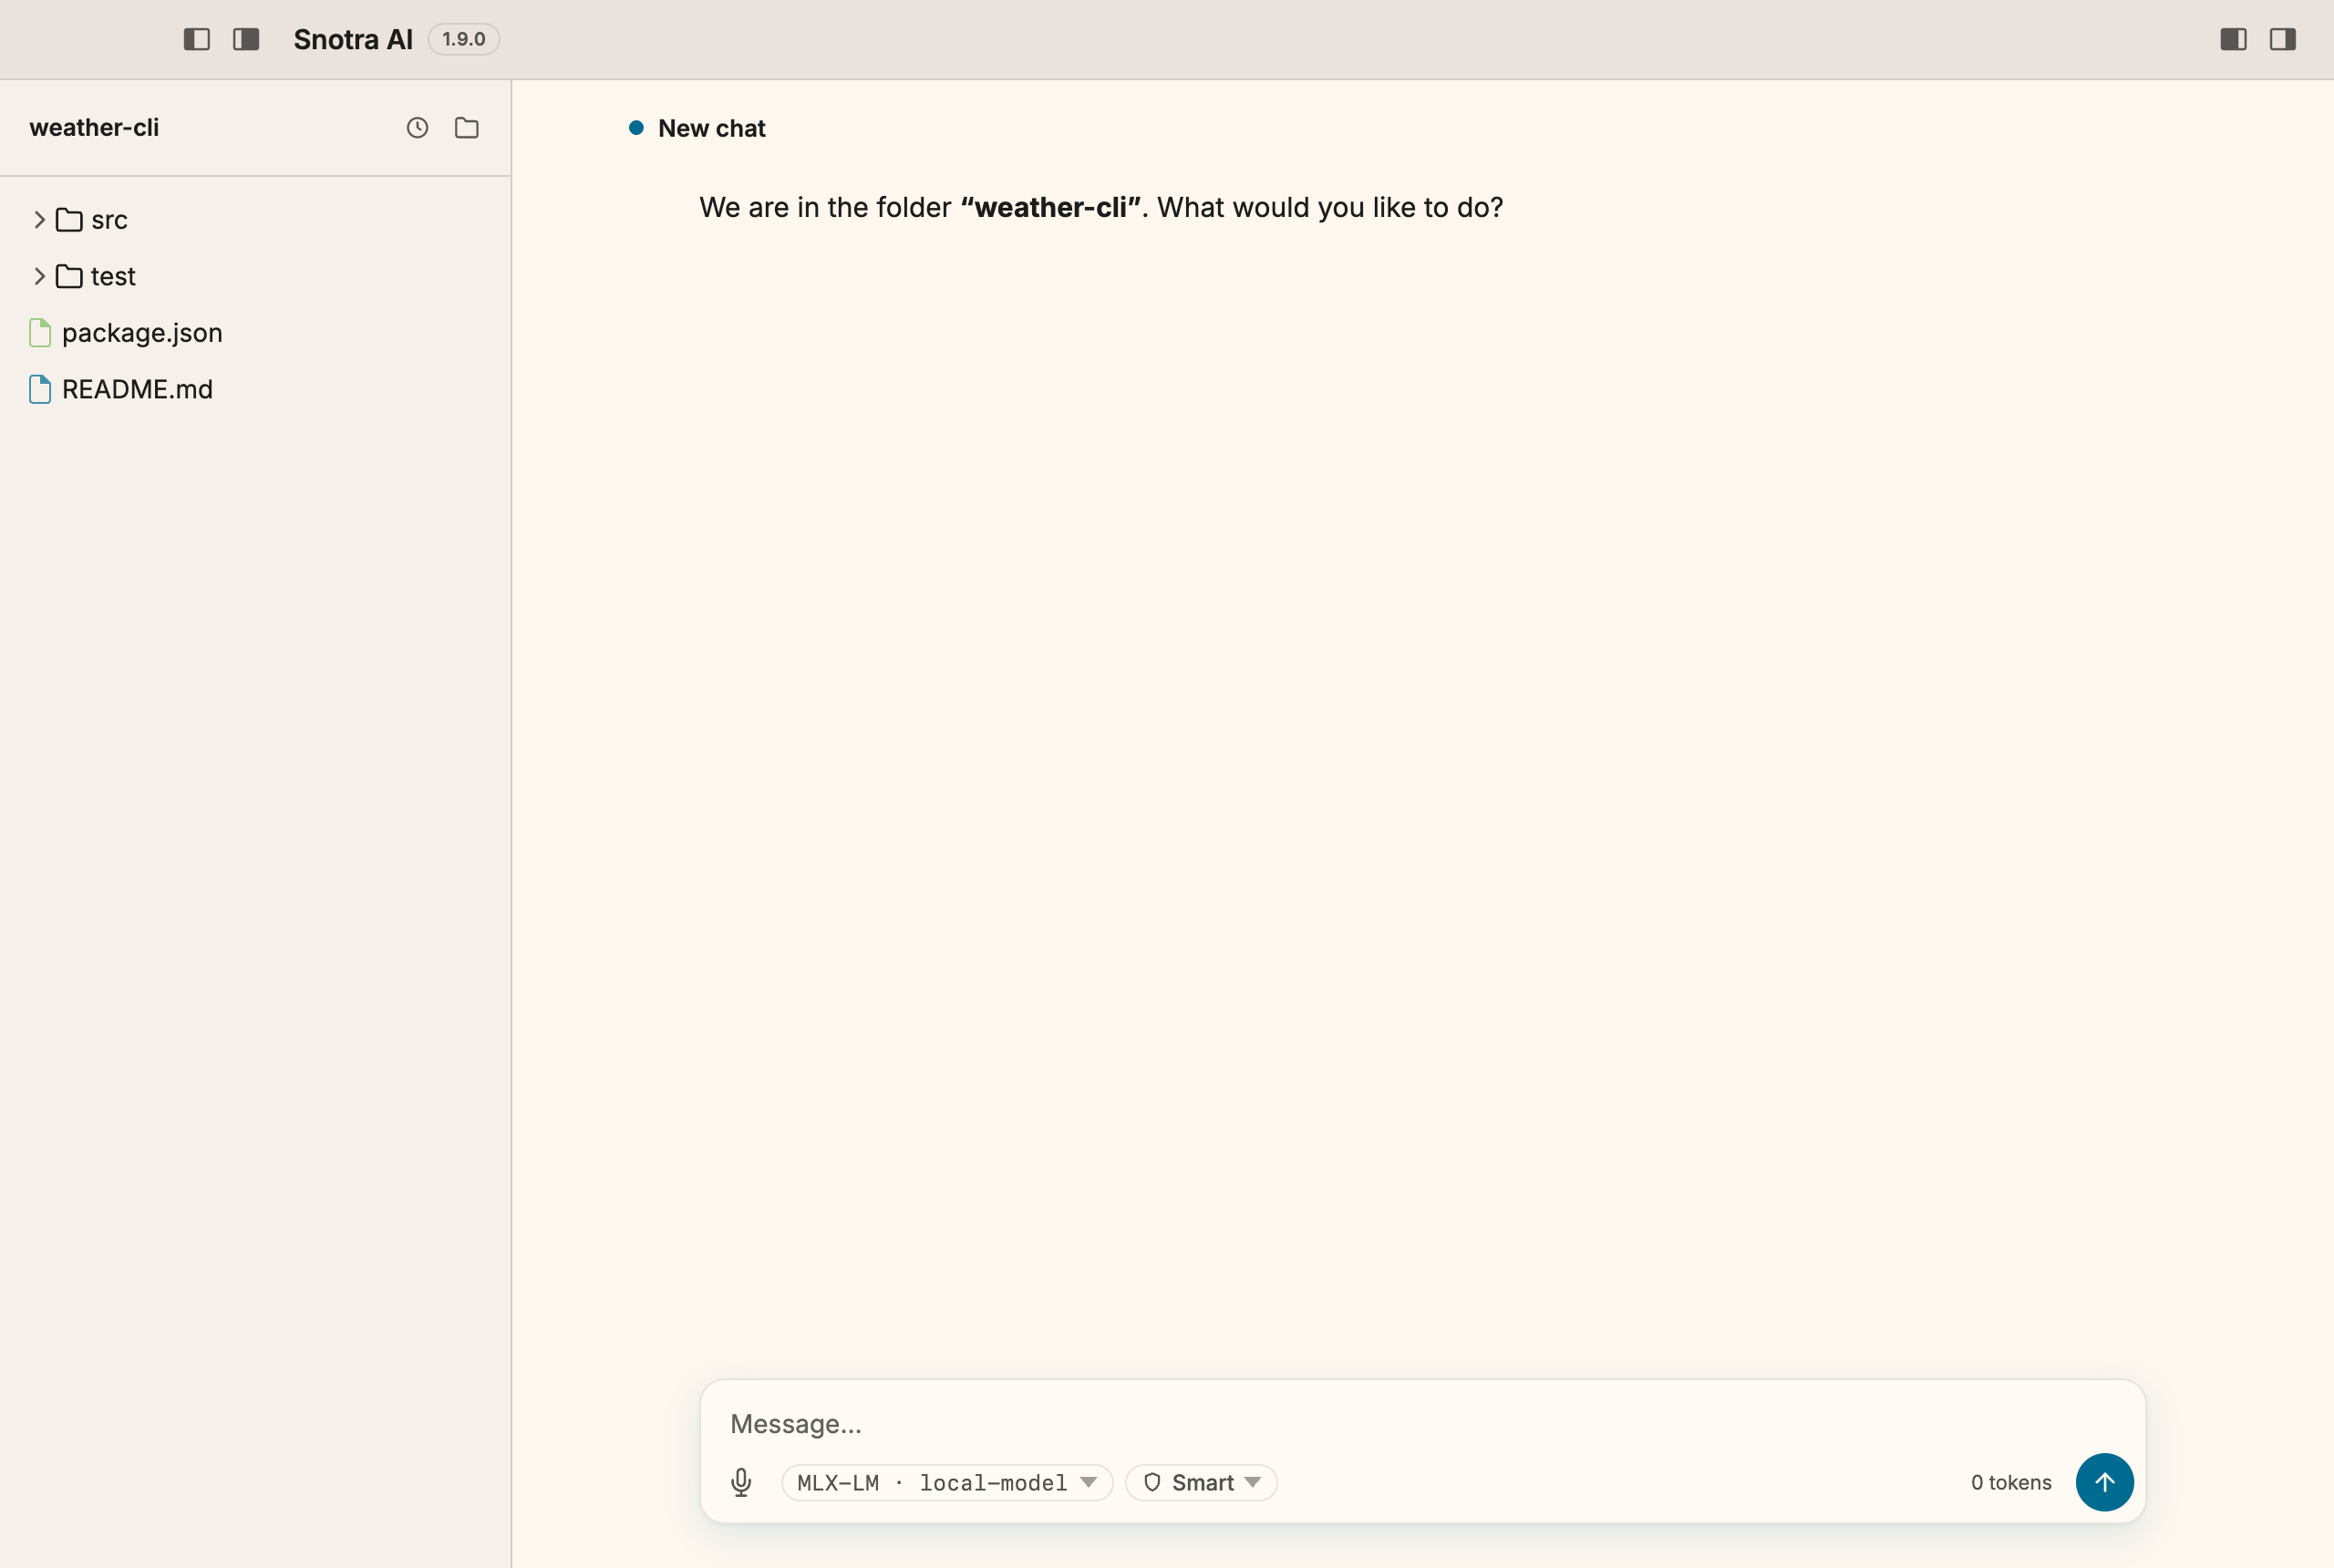The height and width of the screenshot is (1568, 2334).
Task: Toggle the wide left sidebar layout icon
Action: click(246, 39)
